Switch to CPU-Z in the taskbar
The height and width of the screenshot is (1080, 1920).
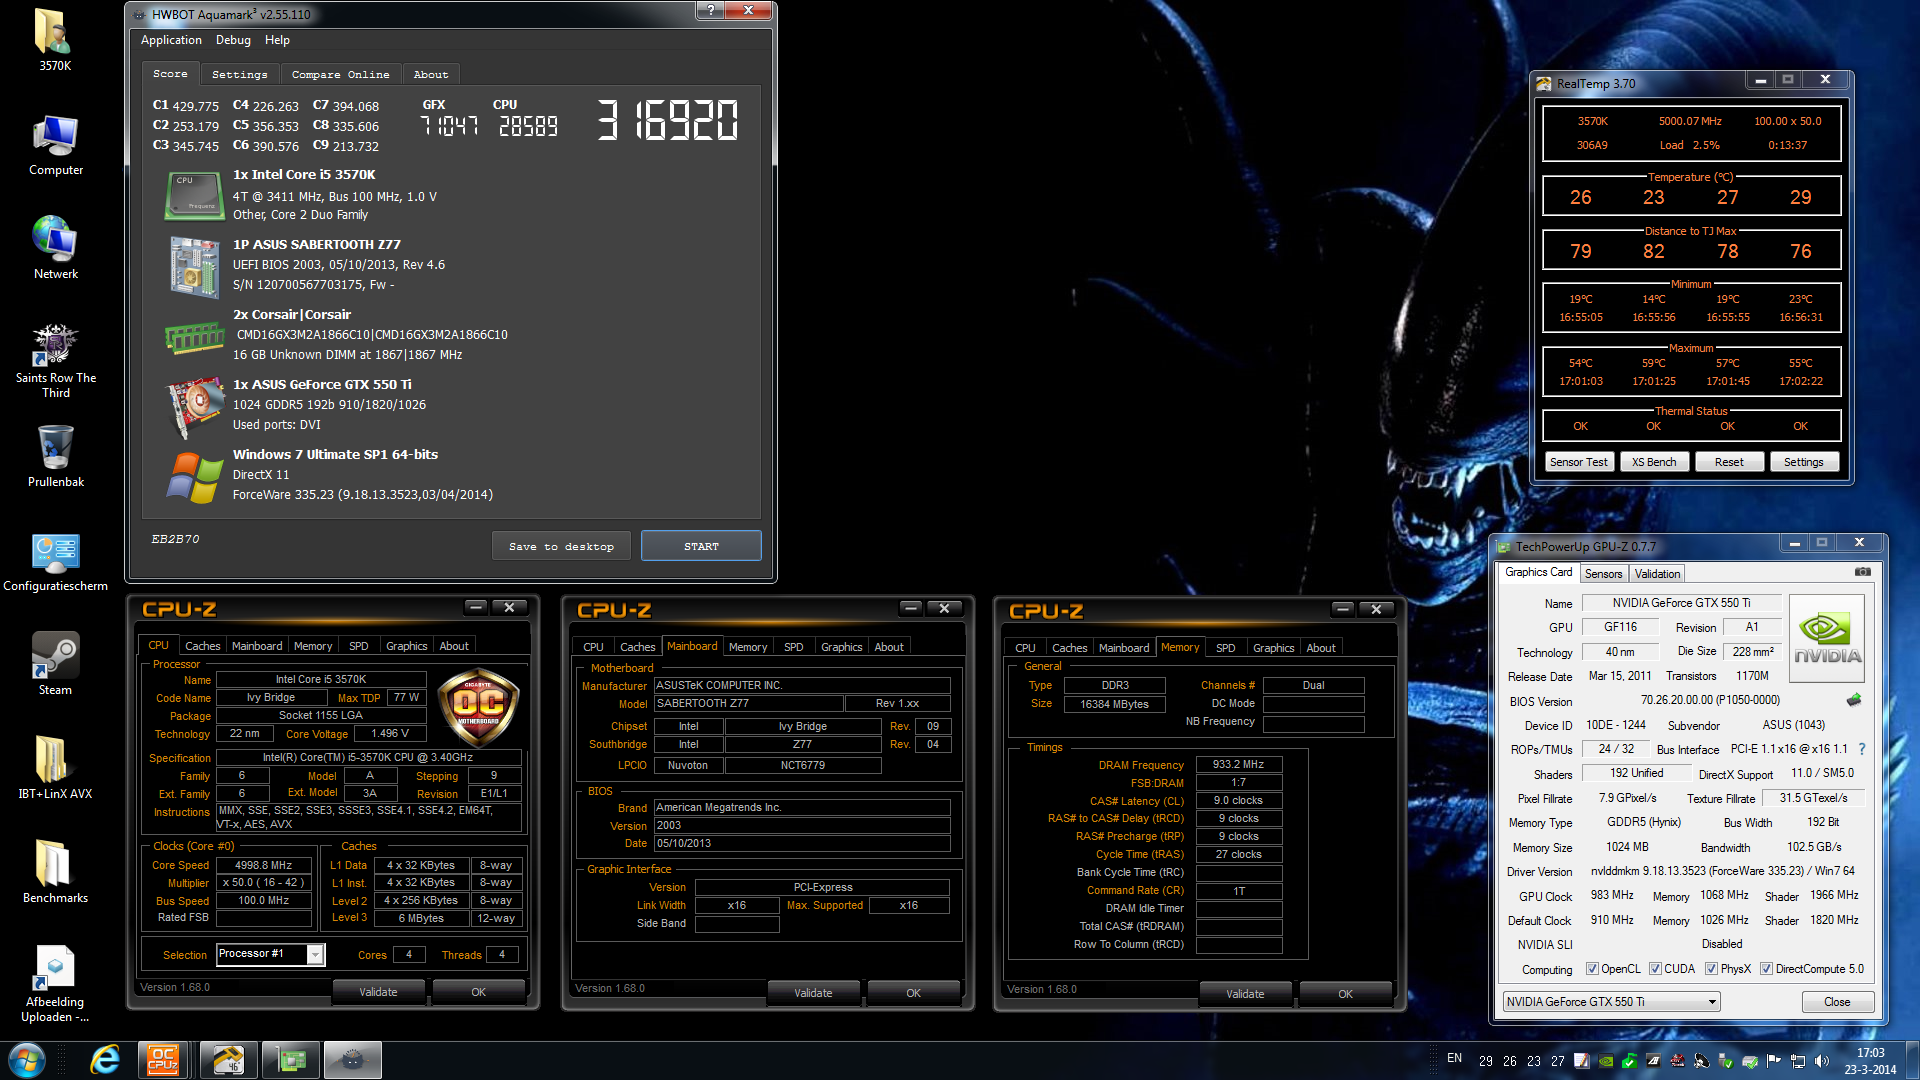163,1060
